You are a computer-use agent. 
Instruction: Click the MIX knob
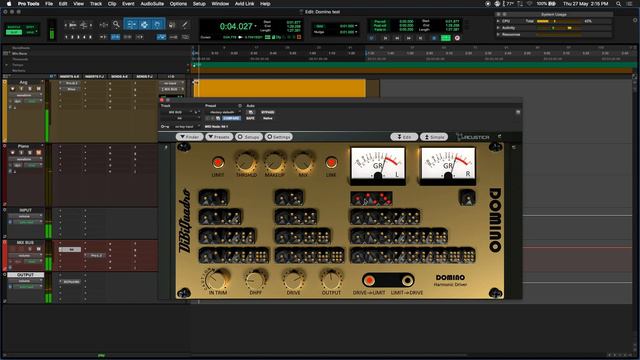click(303, 162)
